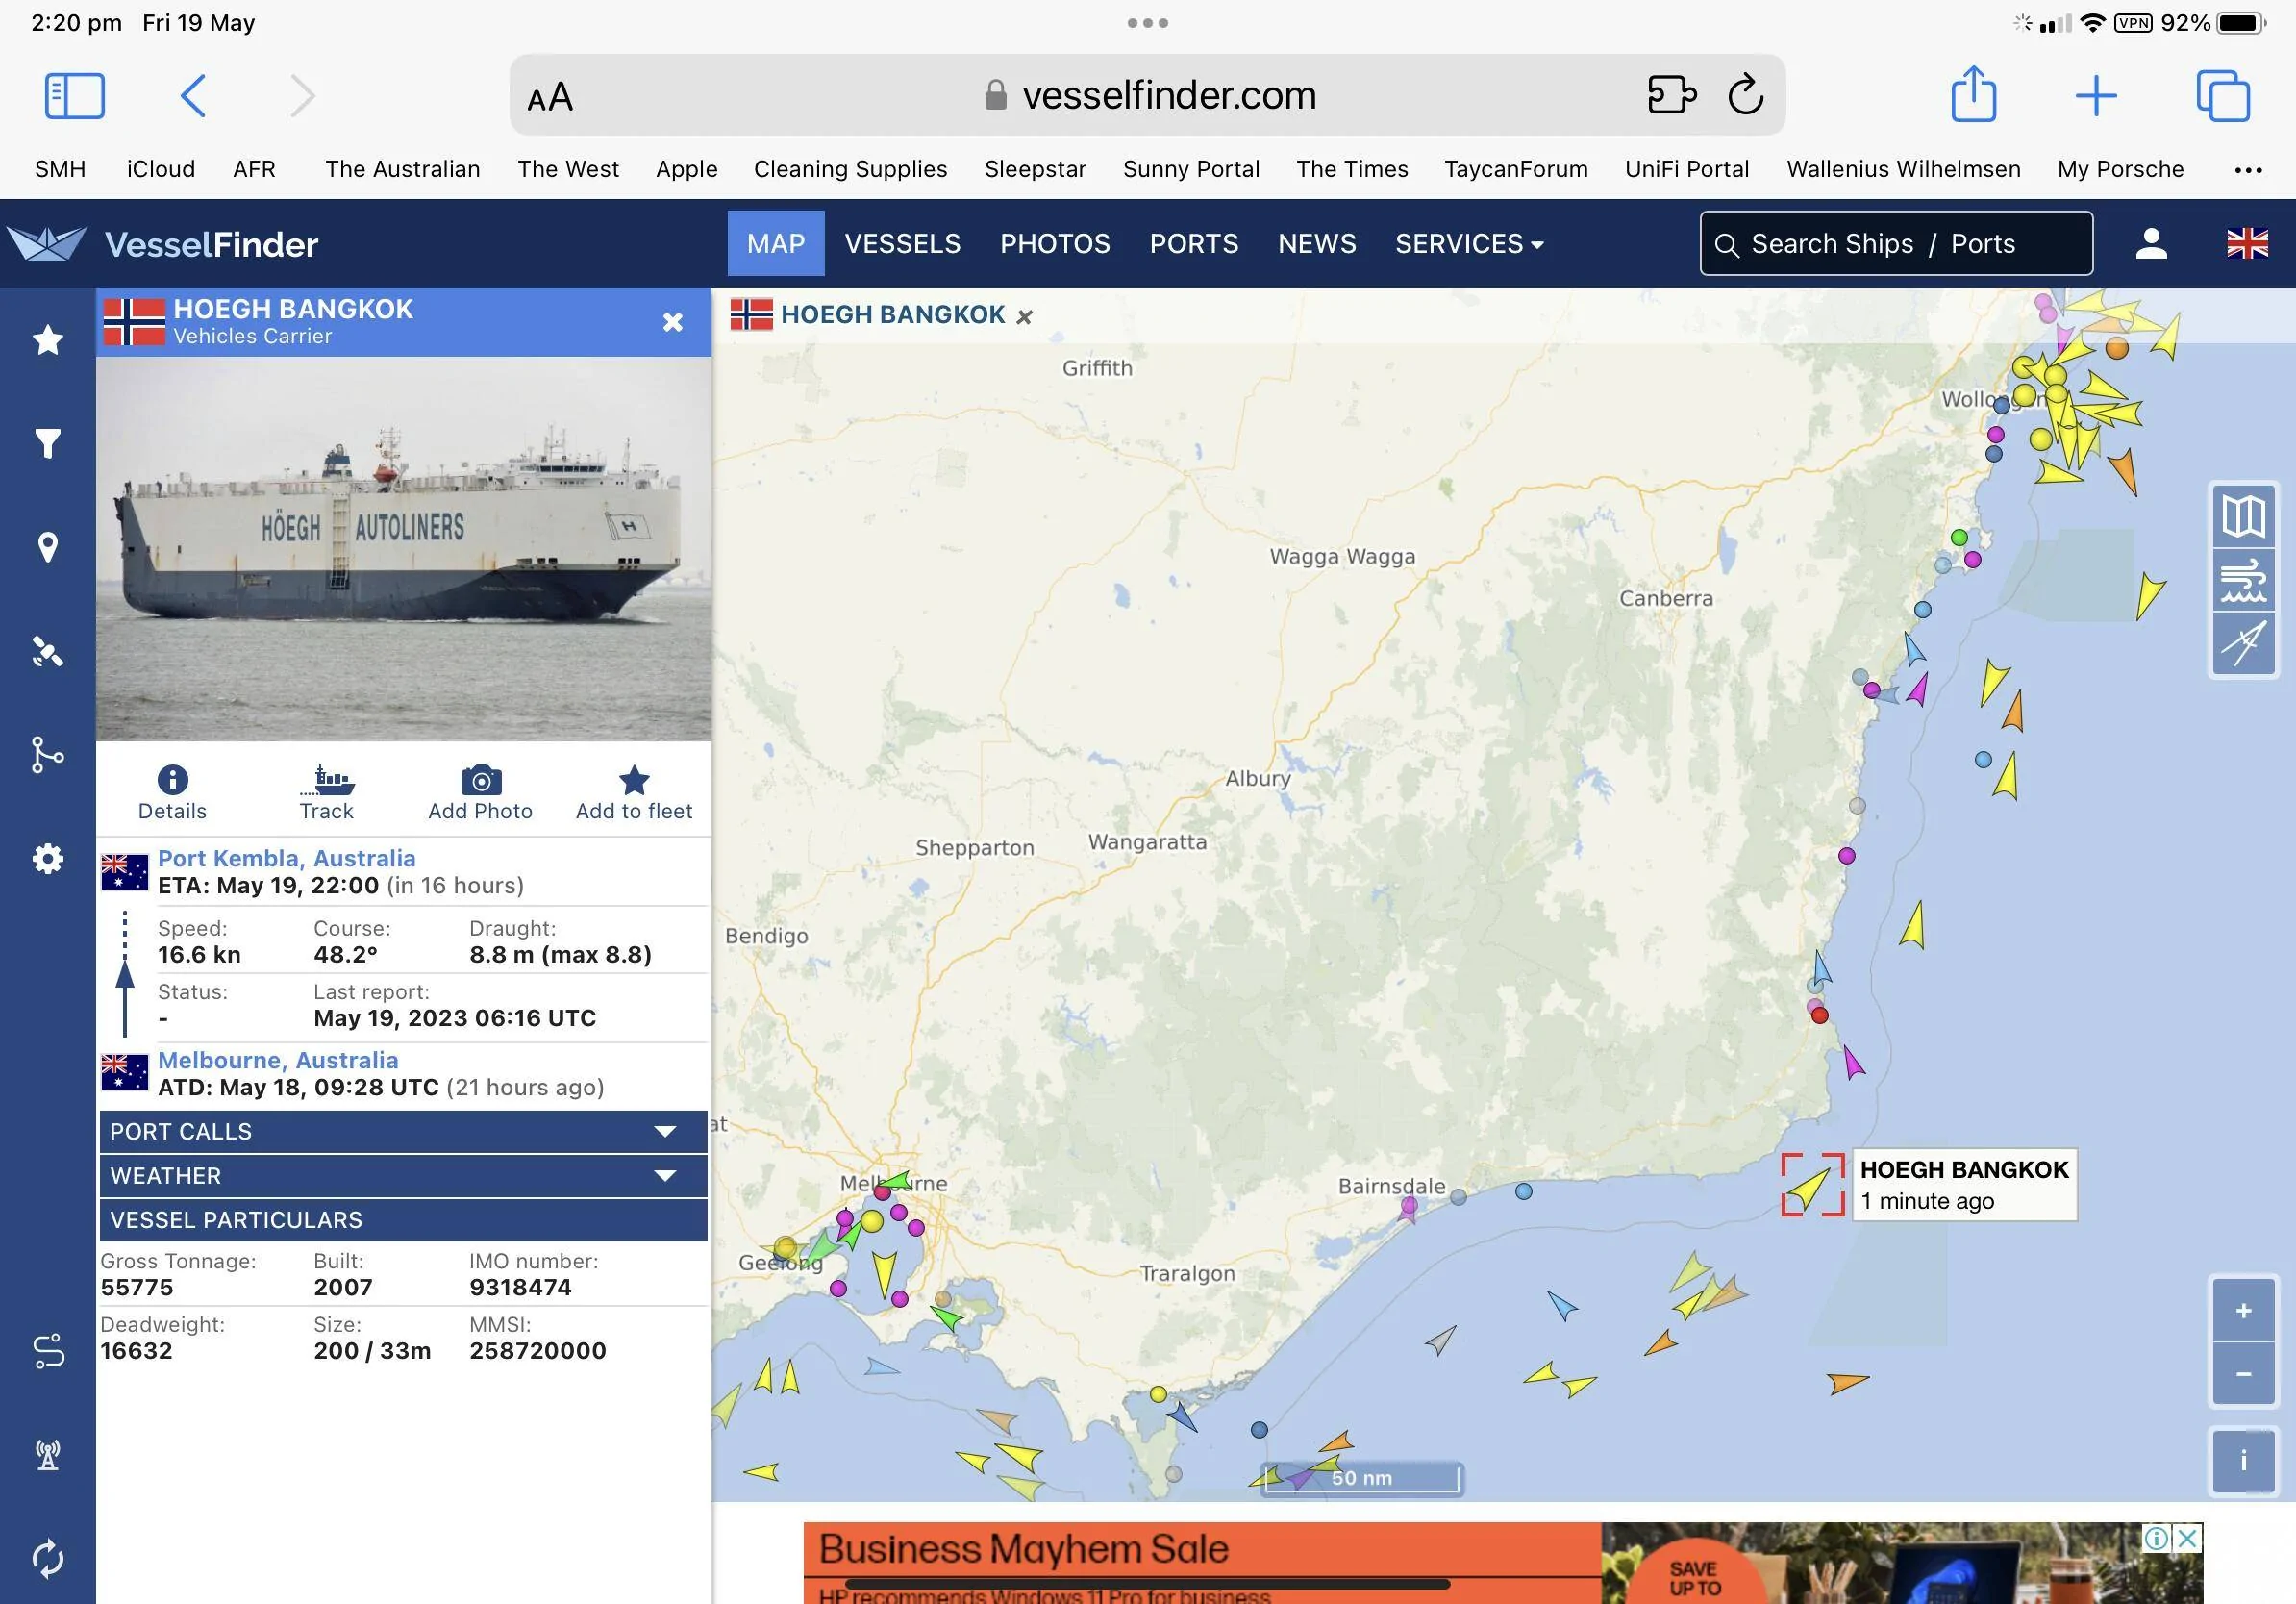The height and width of the screenshot is (1604, 2296).
Task: Click the refresh arrows icon in sidebar
Action: coord(48,1558)
